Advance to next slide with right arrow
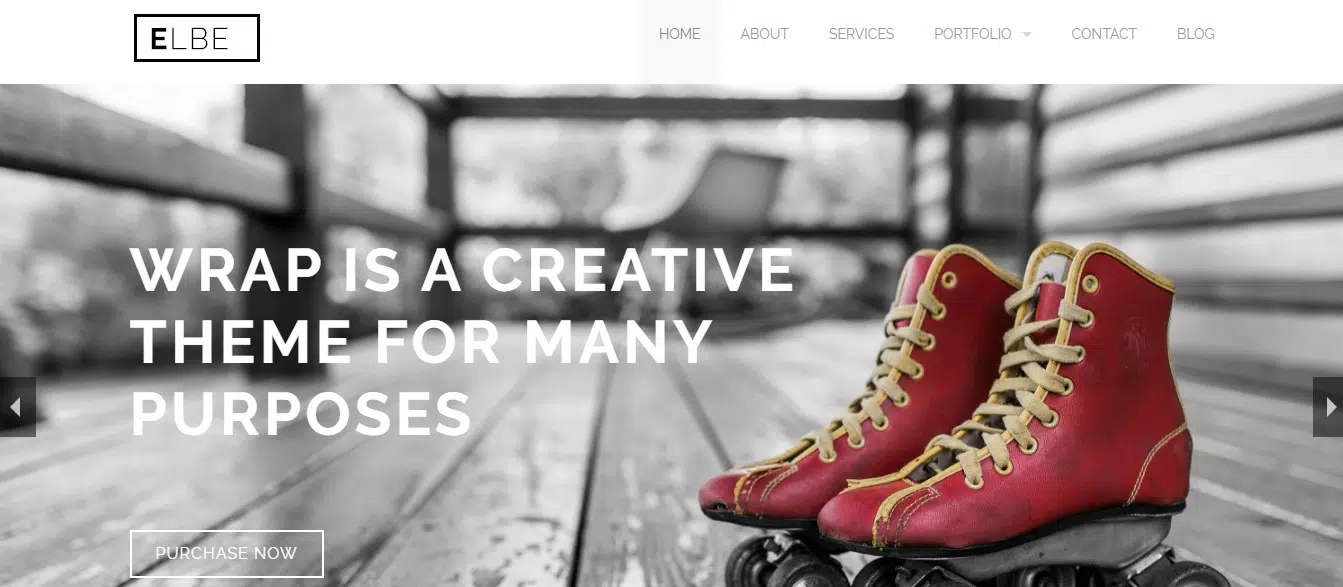Viewport: 1343px width, 587px height. pos(1327,407)
